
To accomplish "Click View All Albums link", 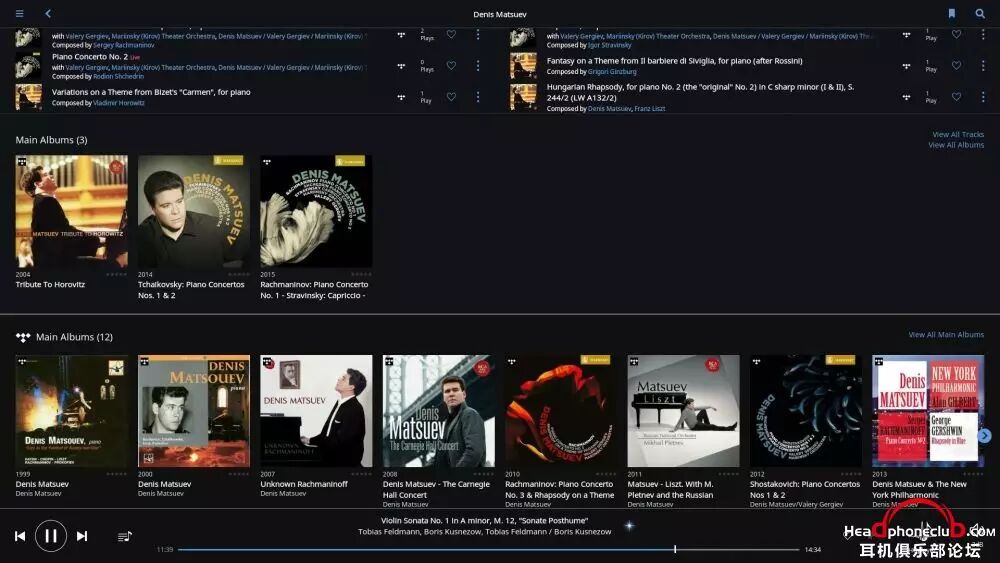I will tap(956, 145).
